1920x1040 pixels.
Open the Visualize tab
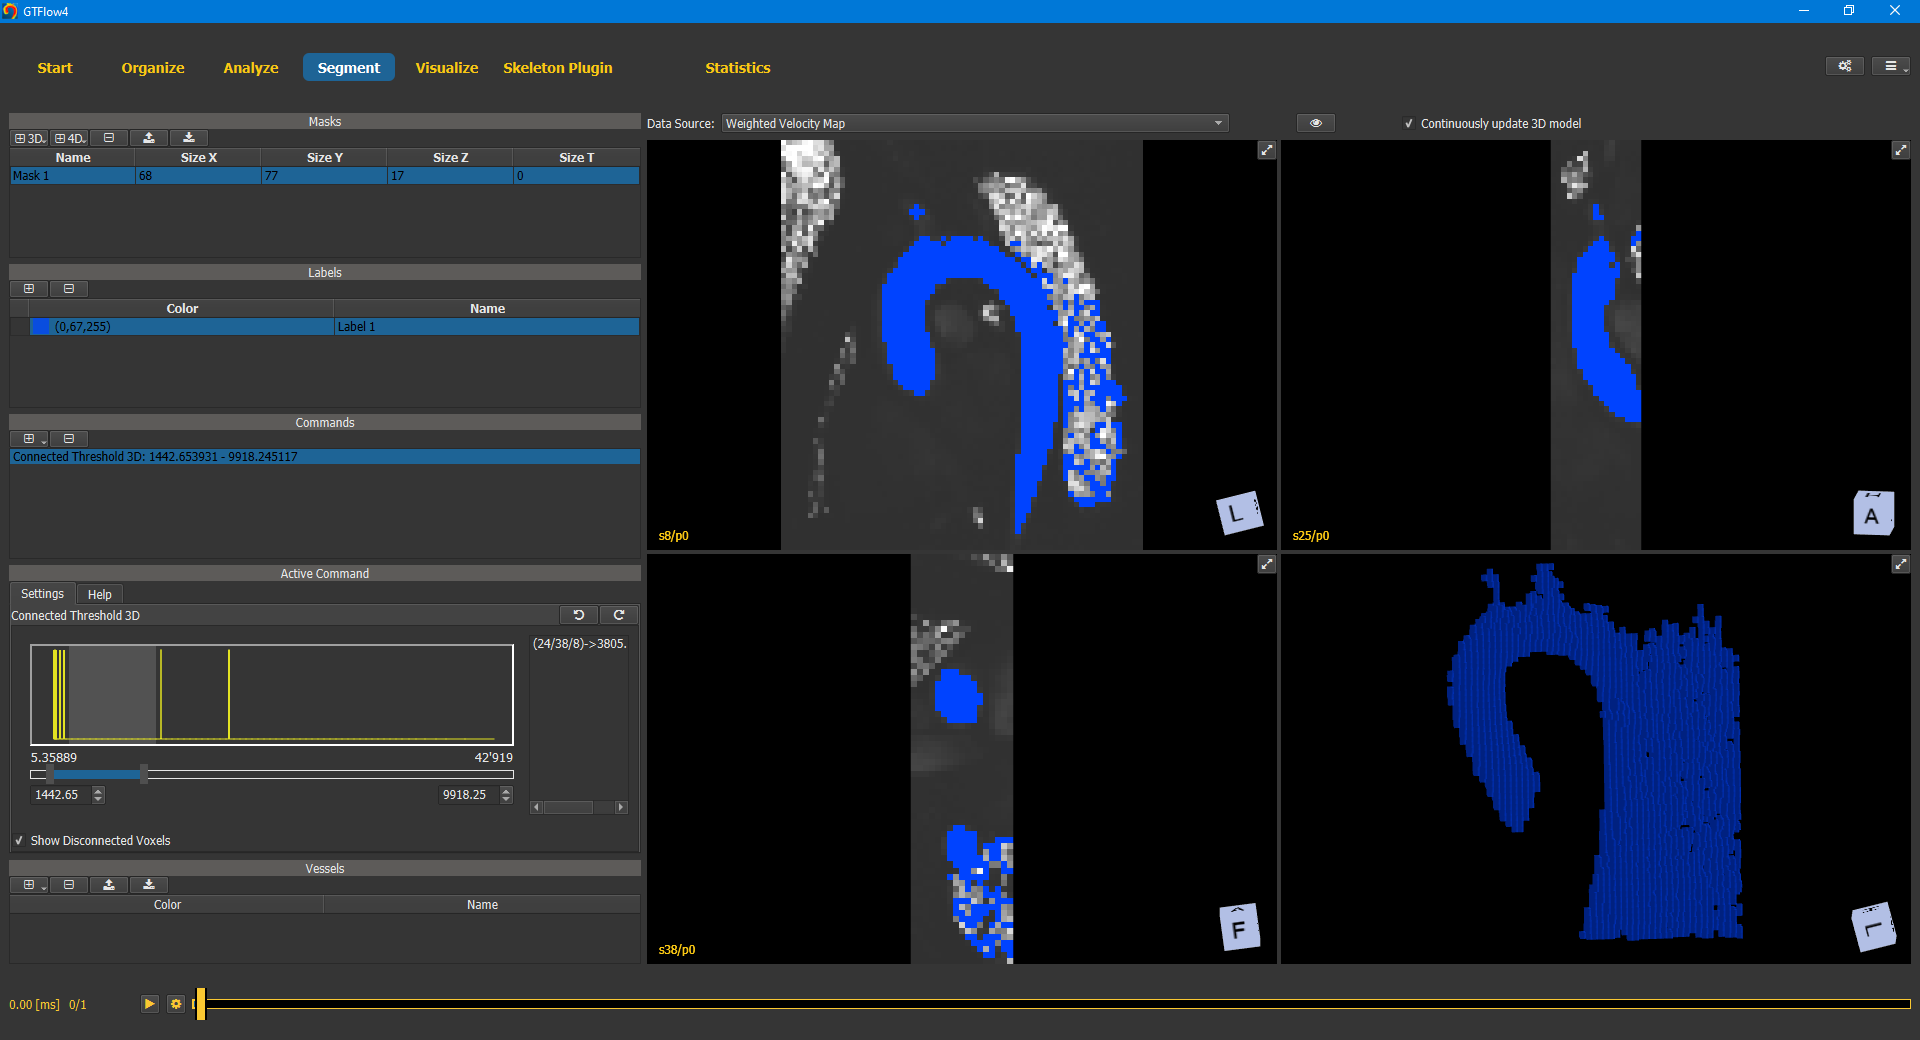[x=447, y=68]
